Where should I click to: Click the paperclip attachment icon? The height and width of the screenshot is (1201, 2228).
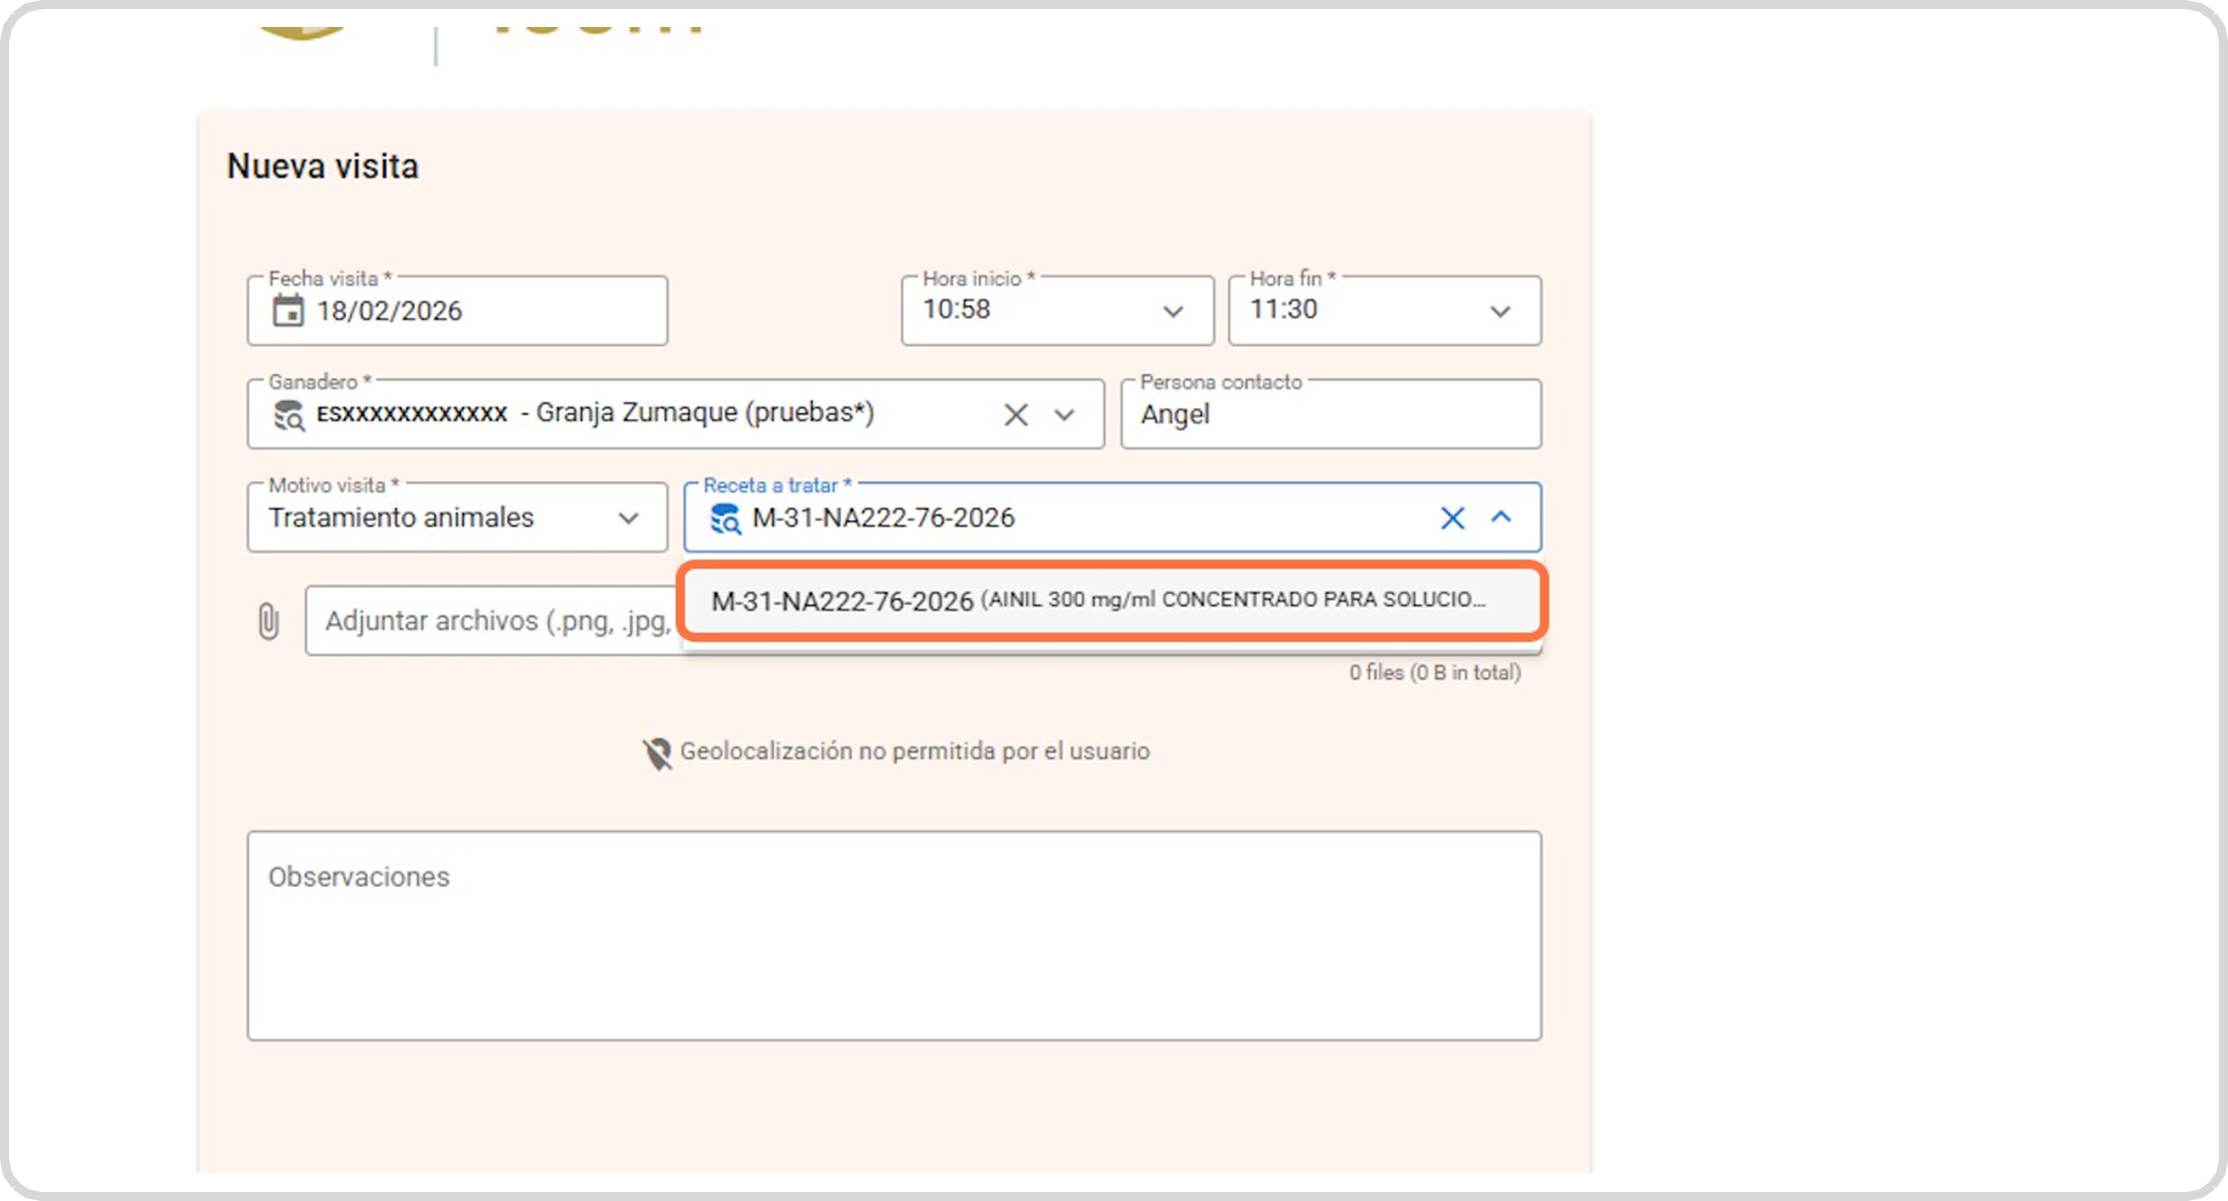(268, 621)
